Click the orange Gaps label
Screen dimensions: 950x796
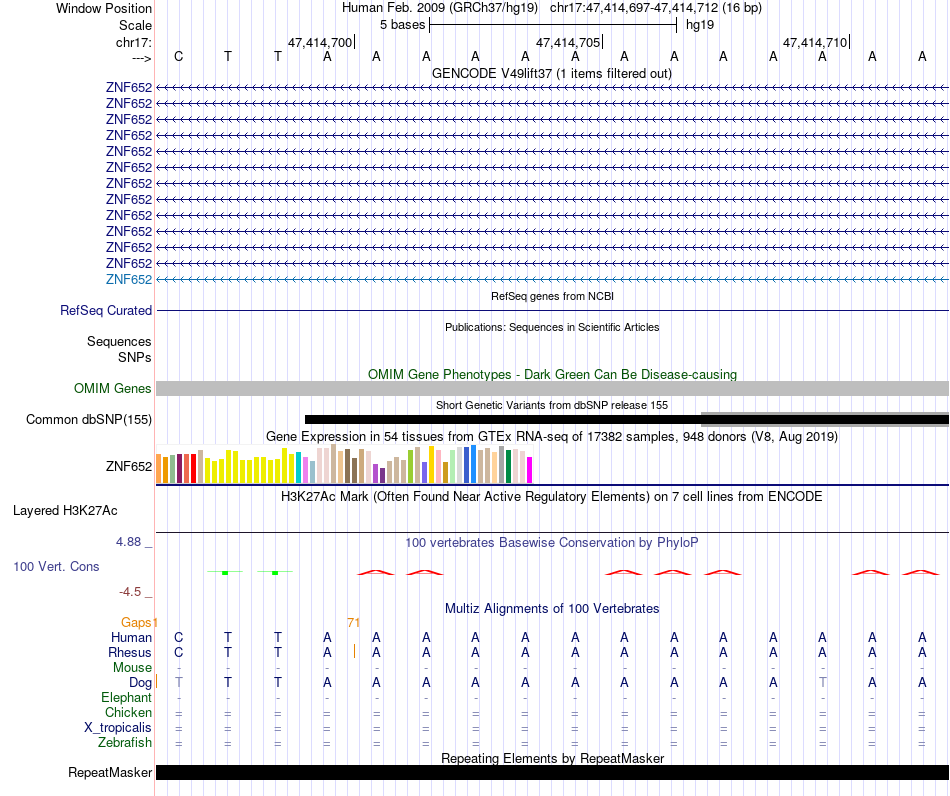click(136, 622)
